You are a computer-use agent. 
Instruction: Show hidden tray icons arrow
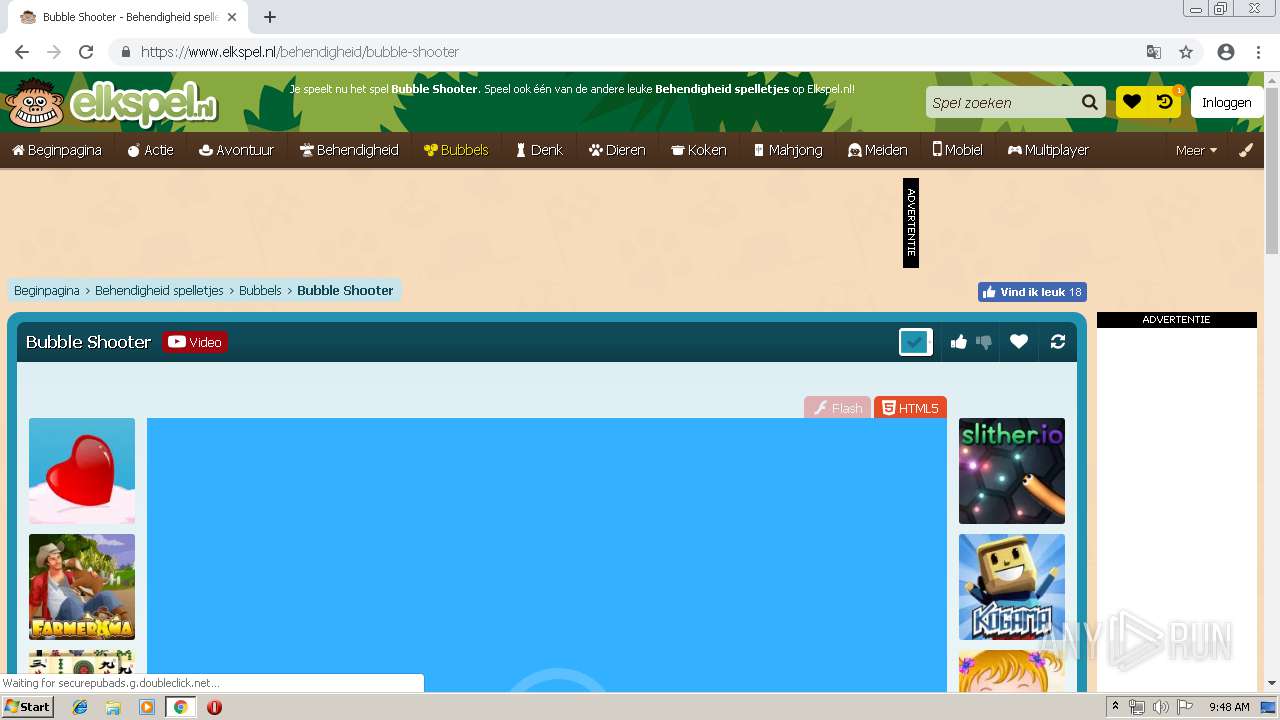tap(1116, 707)
